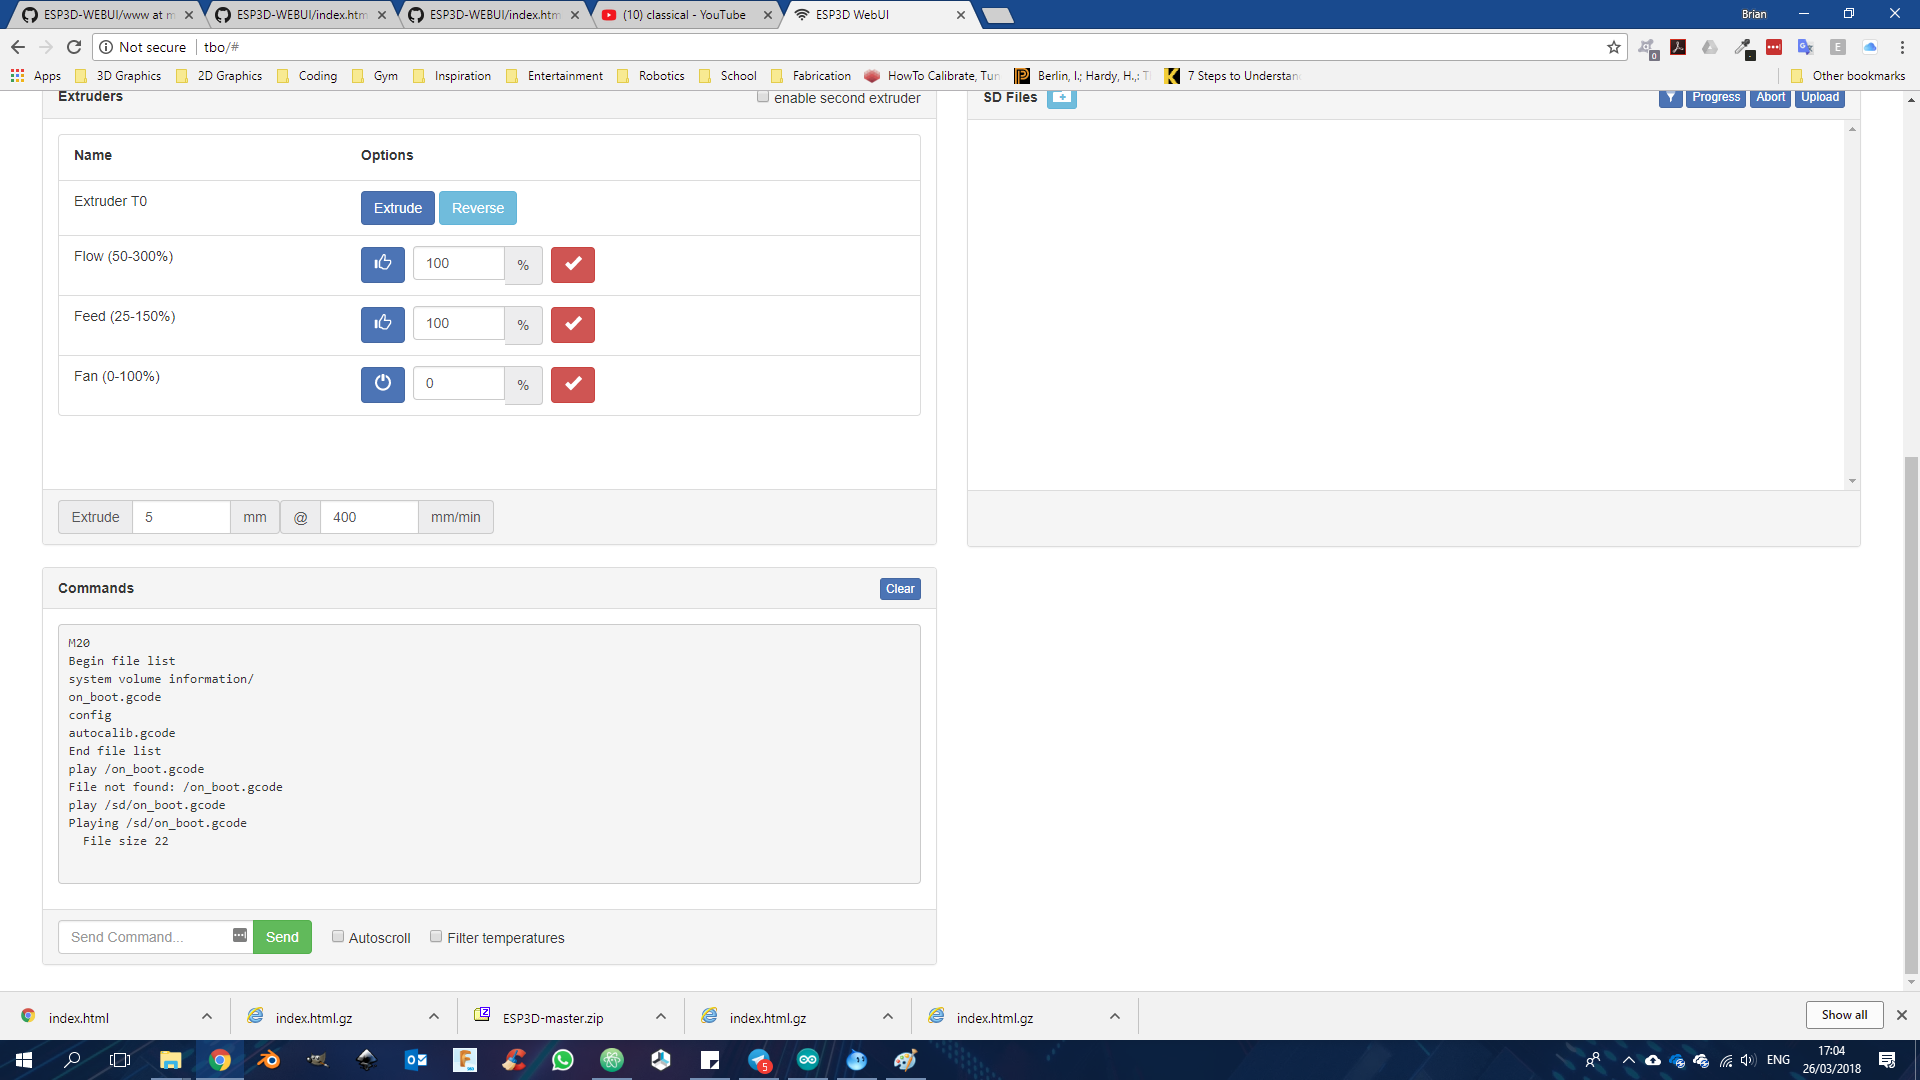Viewport: 1920px width, 1080px height.
Task: Open command history icon in Send field
Action: (240, 935)
